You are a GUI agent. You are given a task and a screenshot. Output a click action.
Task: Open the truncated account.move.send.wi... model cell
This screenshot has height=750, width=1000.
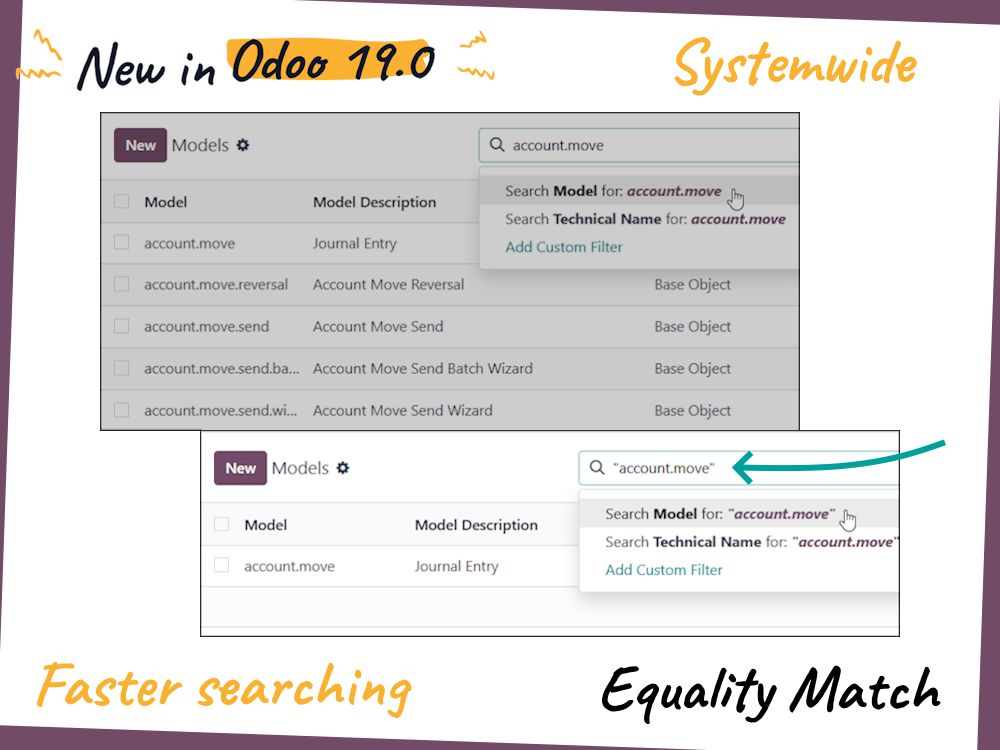(x=221, y=411)
